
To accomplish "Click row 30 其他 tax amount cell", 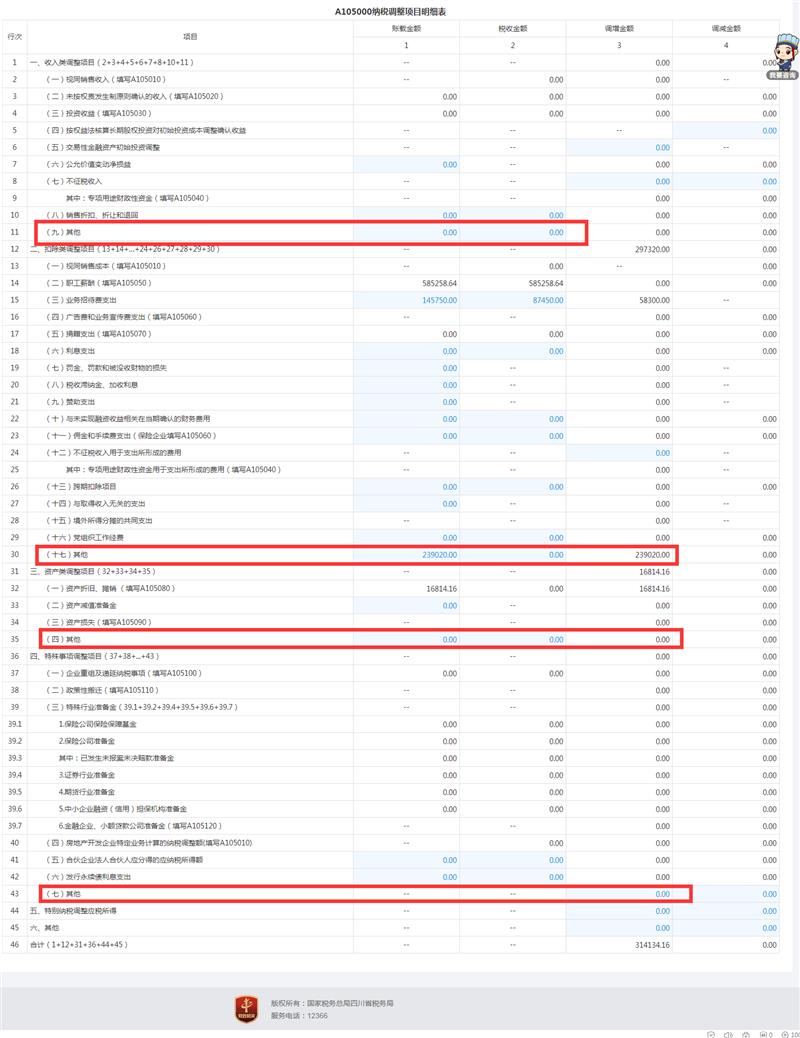I will coord(512,554).
